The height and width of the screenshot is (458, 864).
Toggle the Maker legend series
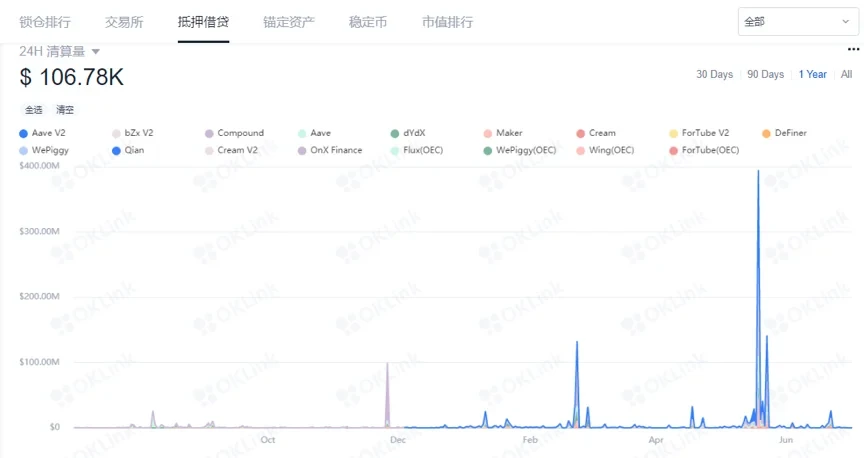pyautogui.click(x=503, y=133)
